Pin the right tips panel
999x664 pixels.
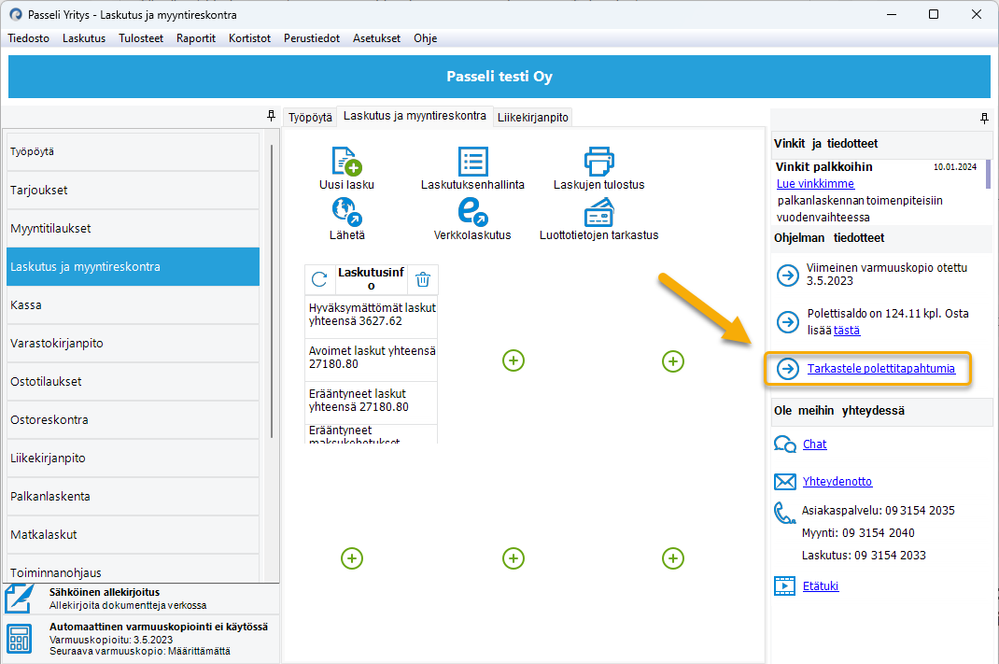pyautogui.click(x=984, y=118)
